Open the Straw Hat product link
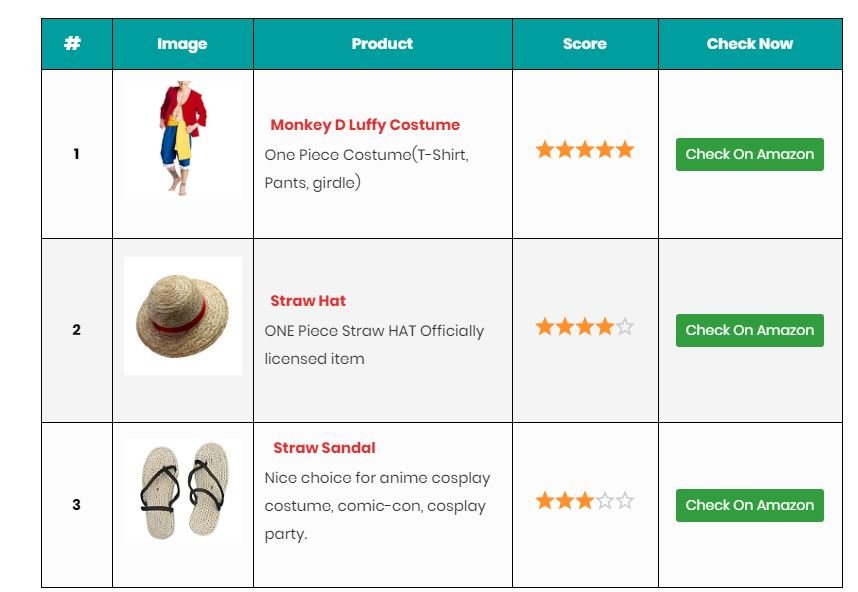Image resolution: width=858 pixels, height=592 pixels. 308,301
